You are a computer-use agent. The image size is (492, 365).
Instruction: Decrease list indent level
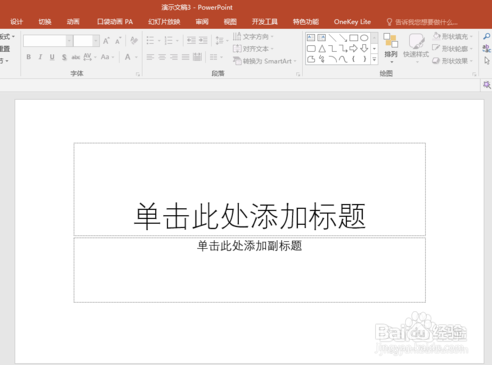[x=191, y=41]
